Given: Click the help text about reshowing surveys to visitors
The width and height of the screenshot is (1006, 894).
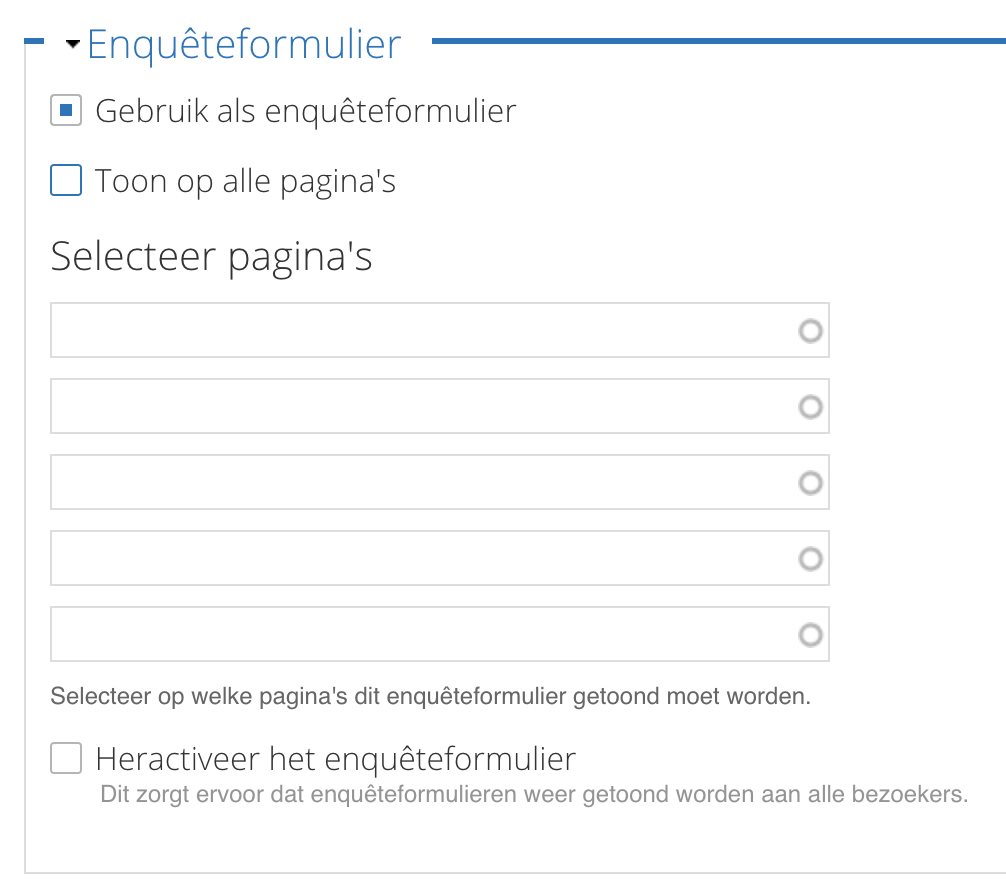Looking at the screenshot, I should tap(534, 797).
